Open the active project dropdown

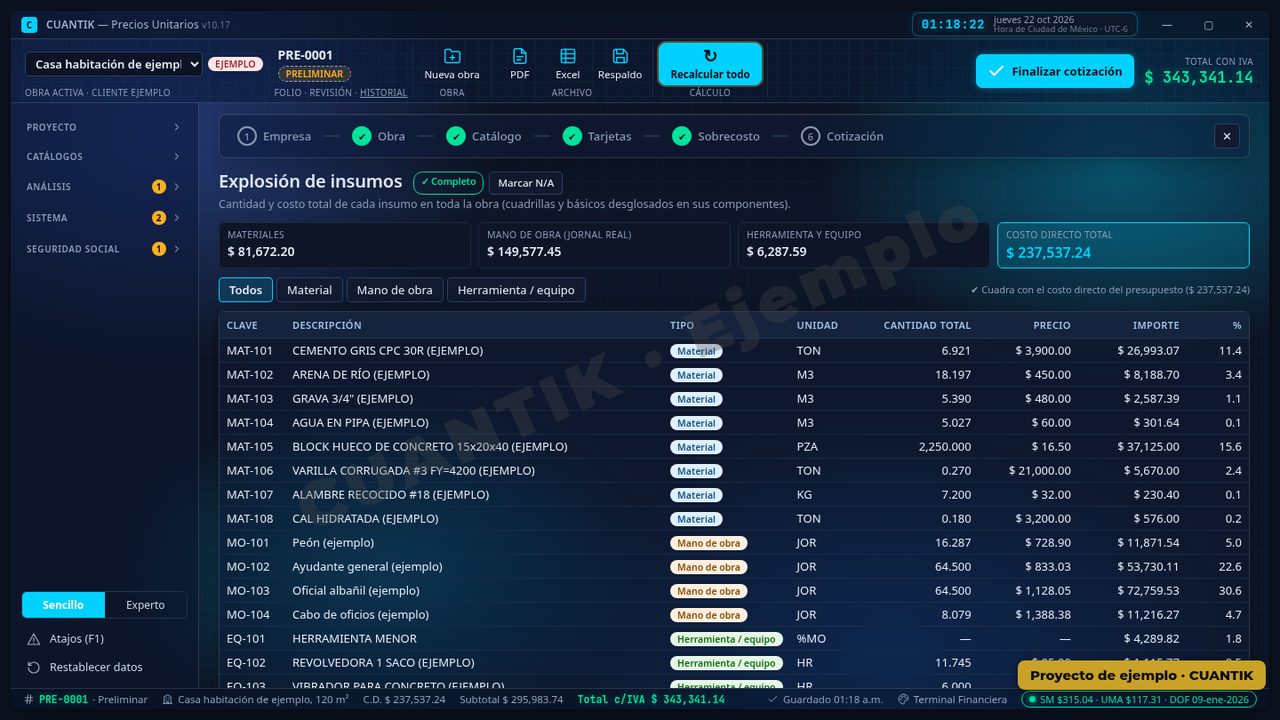click(x=113, y=64)
